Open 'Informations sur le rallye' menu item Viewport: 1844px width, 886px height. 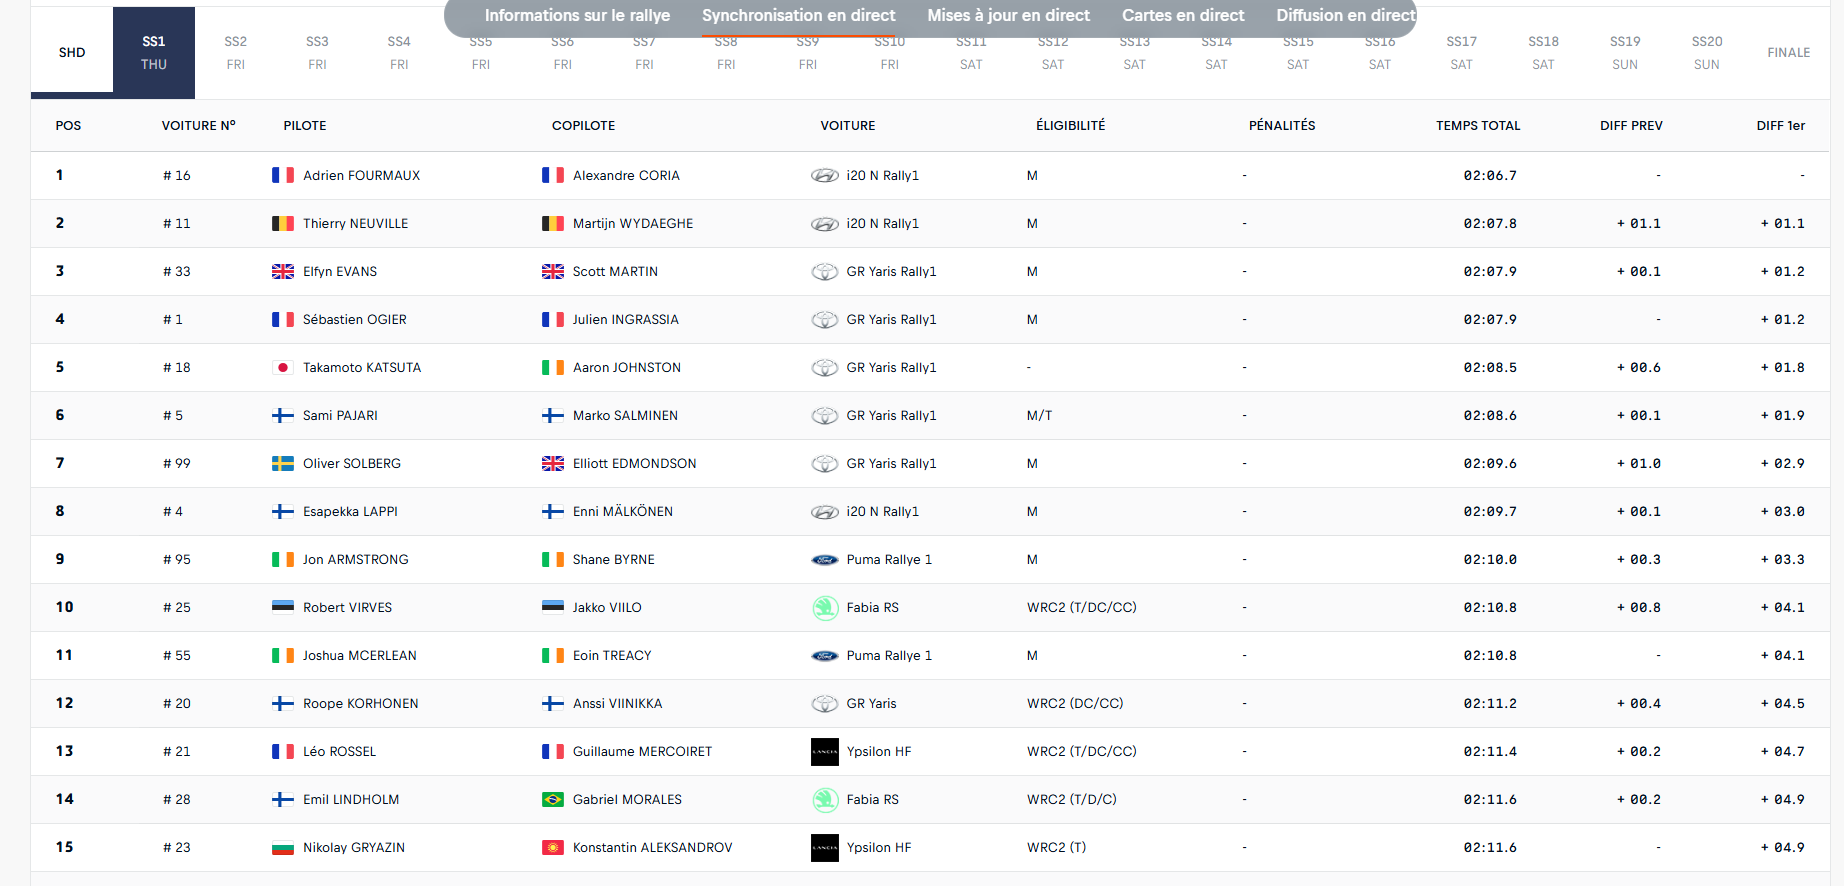[x=577, y=15]
